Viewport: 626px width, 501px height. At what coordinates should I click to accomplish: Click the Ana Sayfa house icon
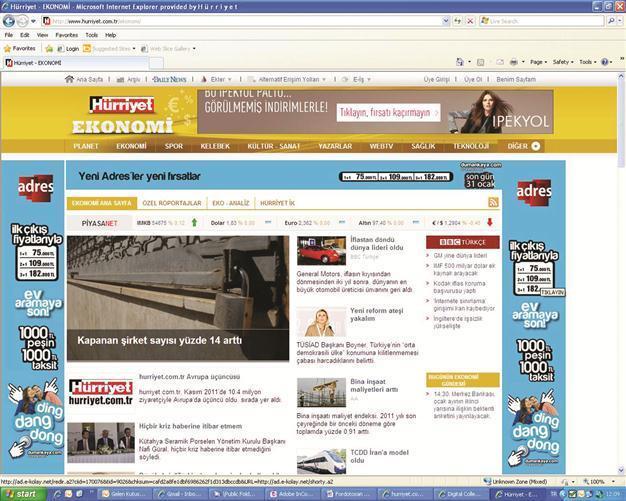pos(69,79)
